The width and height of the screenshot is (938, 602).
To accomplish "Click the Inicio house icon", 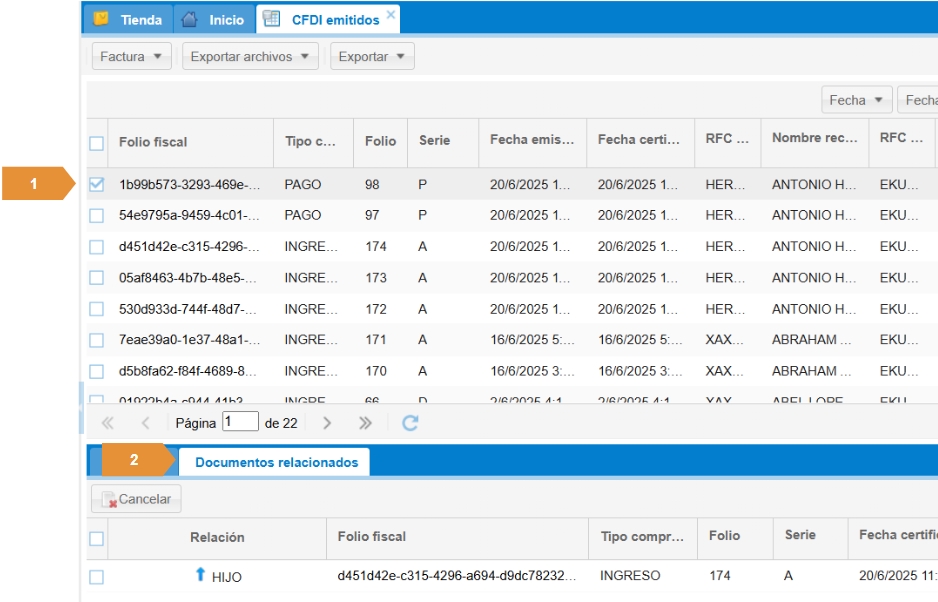I will (x=189, y=19).
